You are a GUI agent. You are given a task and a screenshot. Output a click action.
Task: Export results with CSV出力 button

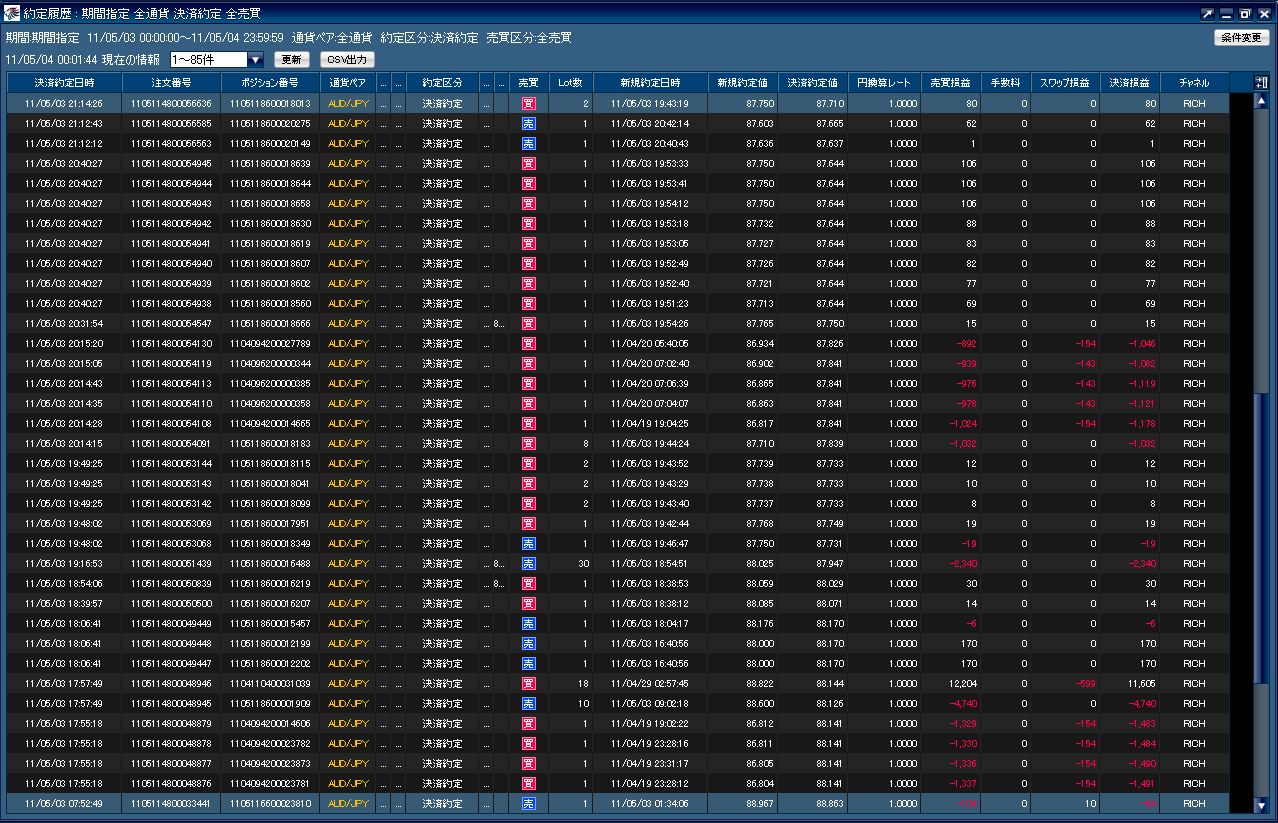pos(347,60)
